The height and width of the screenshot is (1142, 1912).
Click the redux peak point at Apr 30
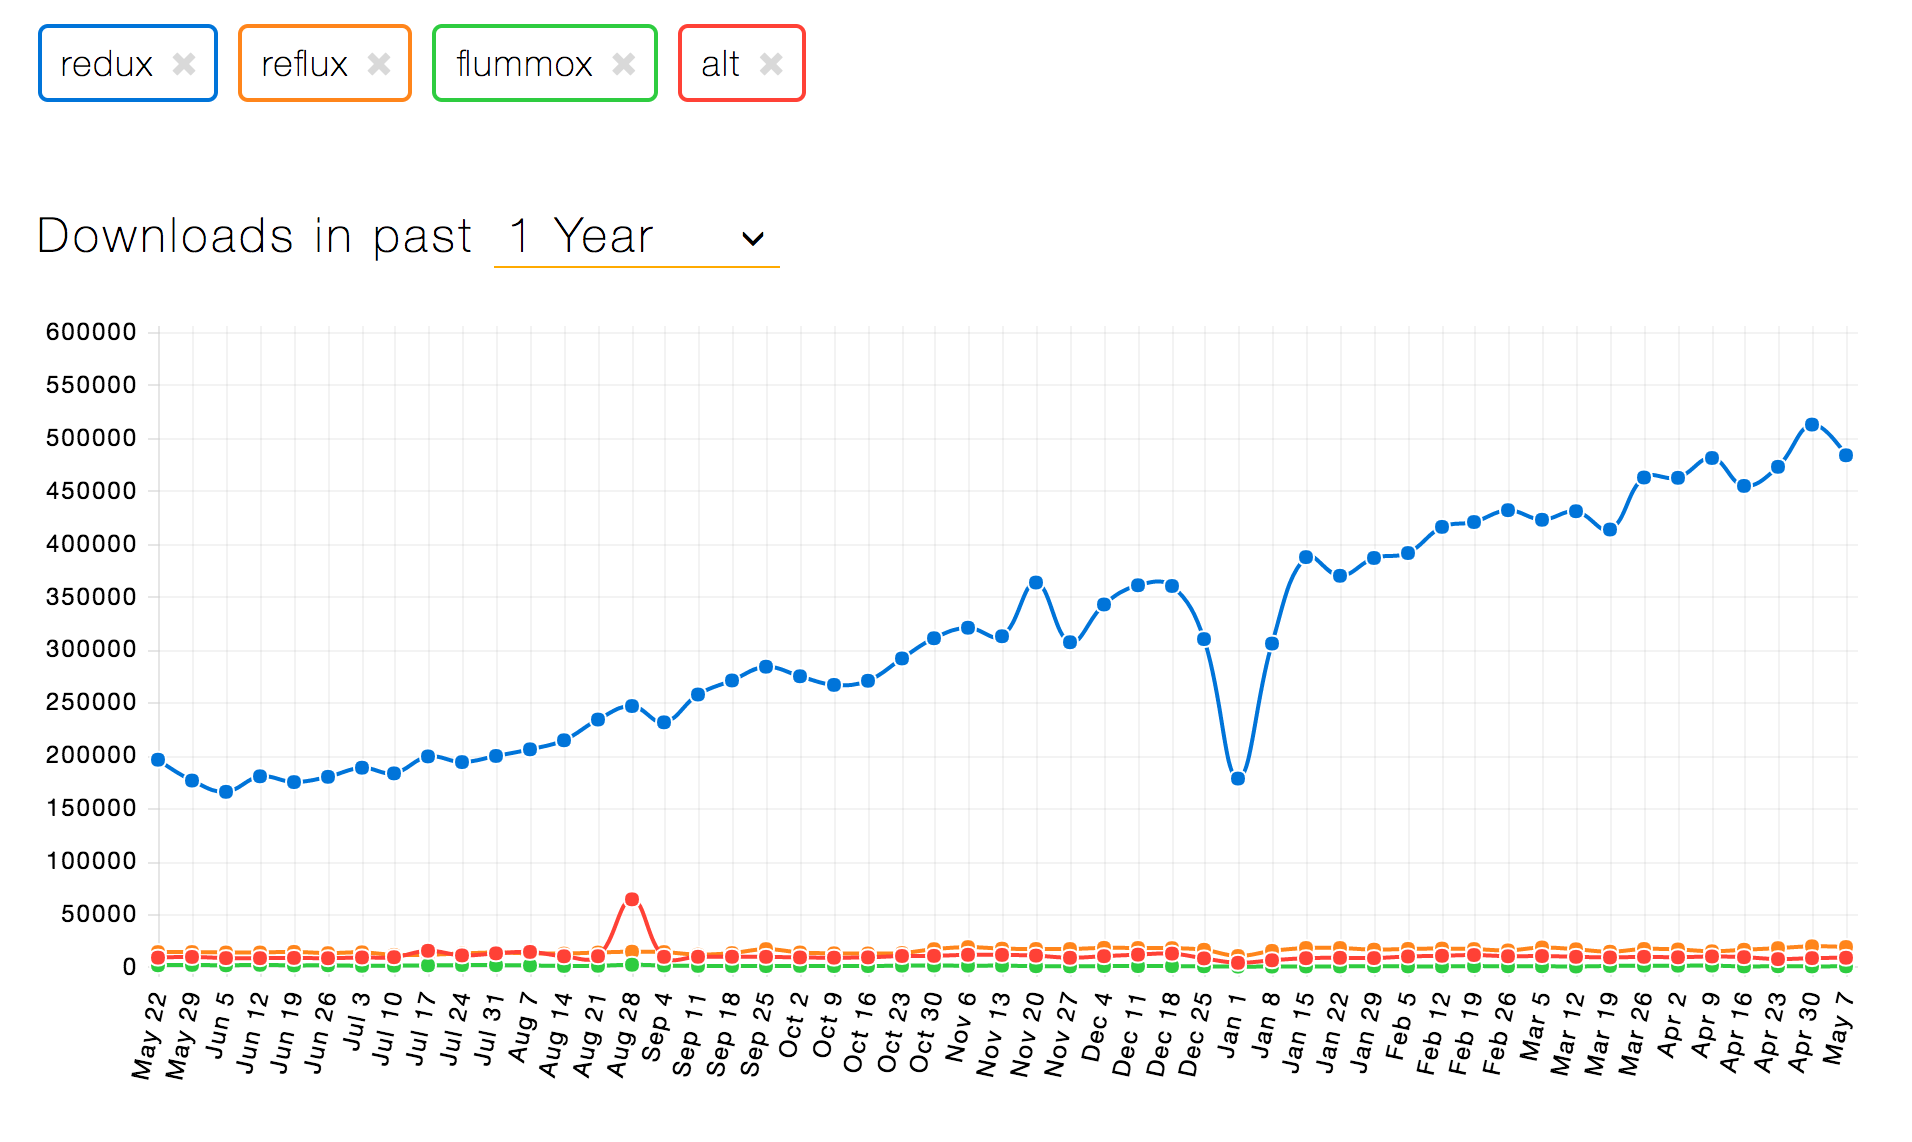point(1812,424)
